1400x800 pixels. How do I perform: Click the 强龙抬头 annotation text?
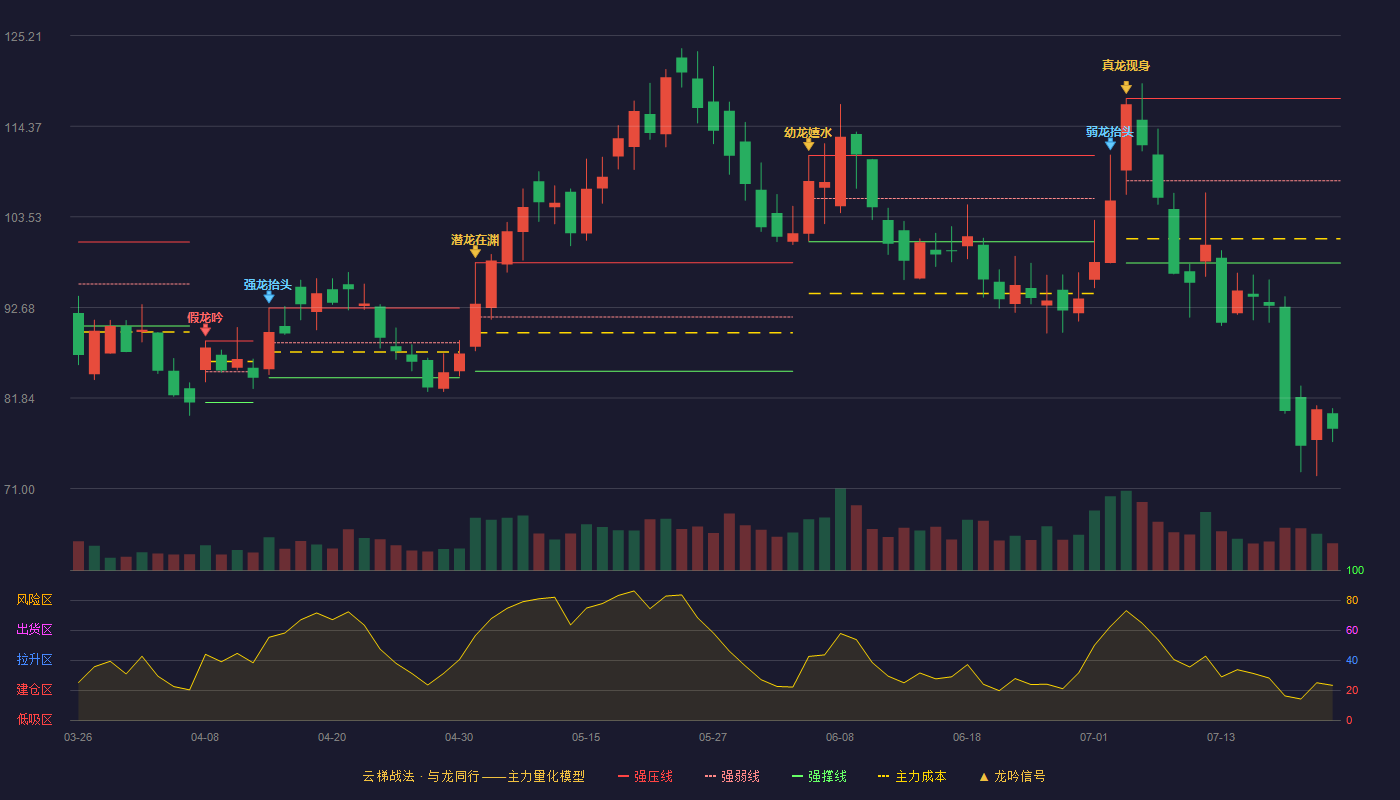(x=268, y=284)
